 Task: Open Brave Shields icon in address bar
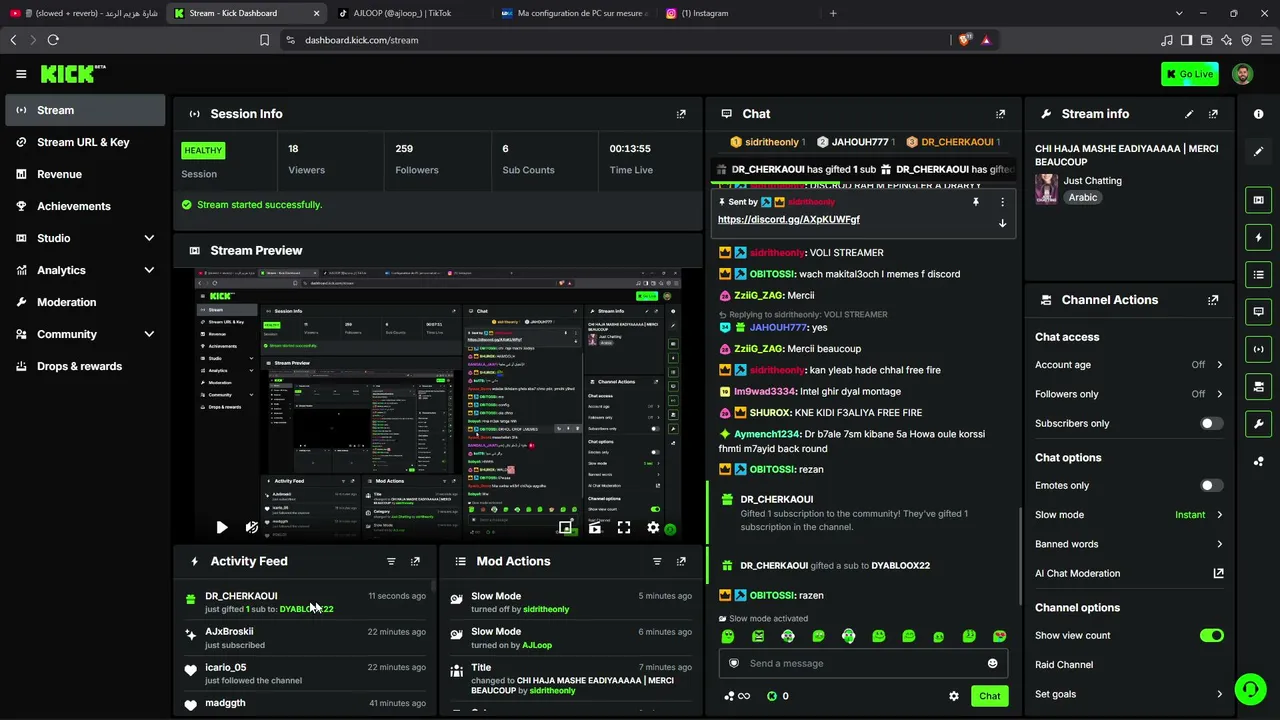pyautogui.click(x=964, y=40)
